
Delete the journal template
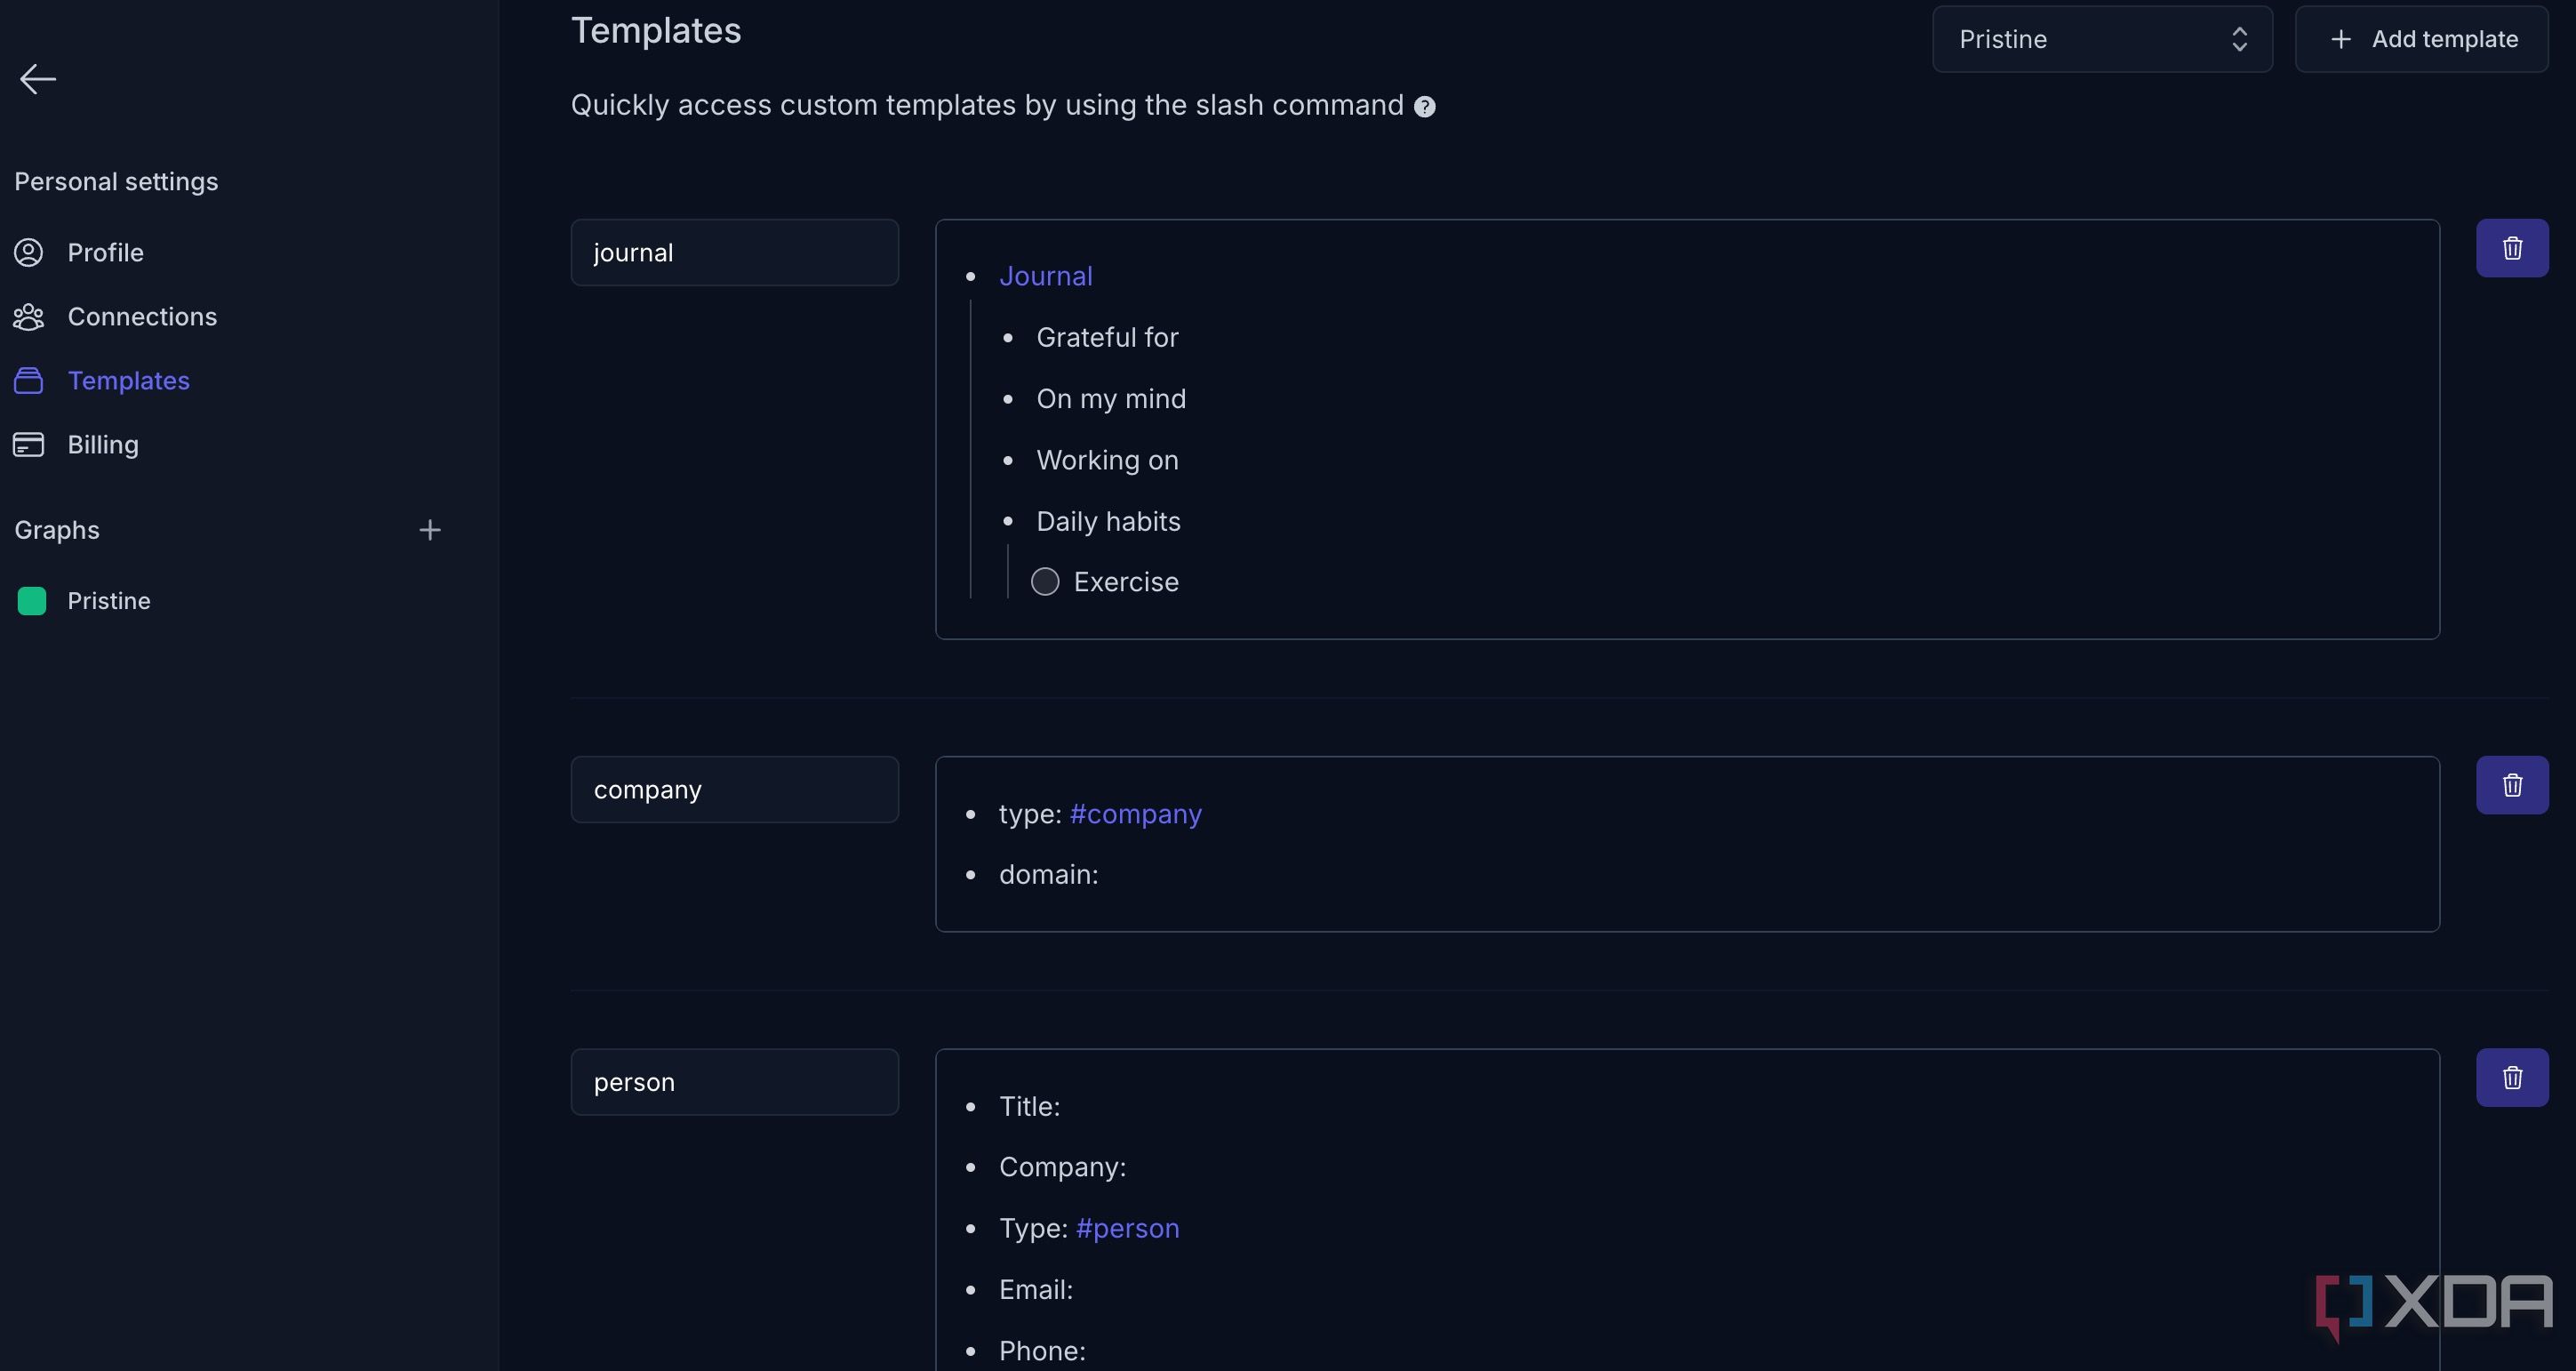click(2512, 248)
